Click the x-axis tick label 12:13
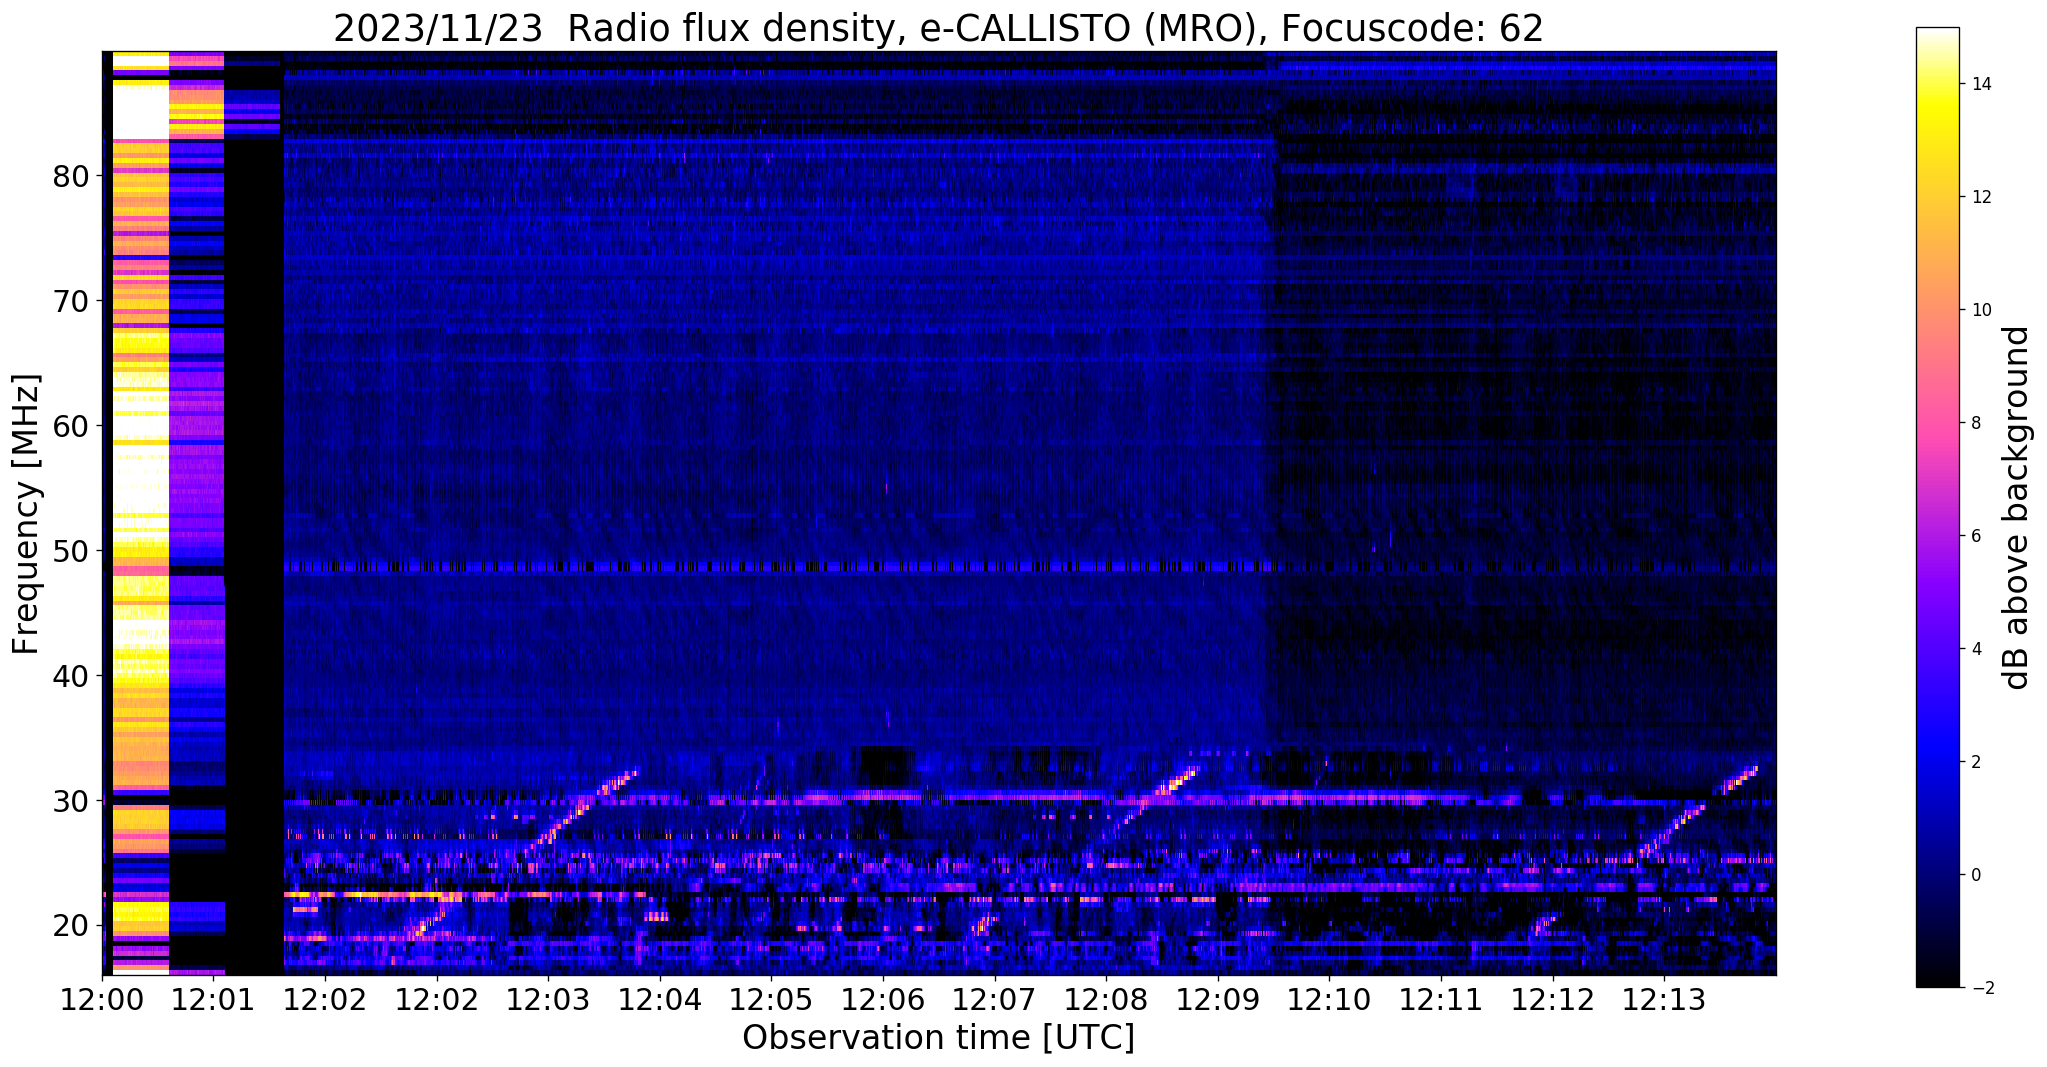Screen dimensions: 2047x1067 point(1664,999)
